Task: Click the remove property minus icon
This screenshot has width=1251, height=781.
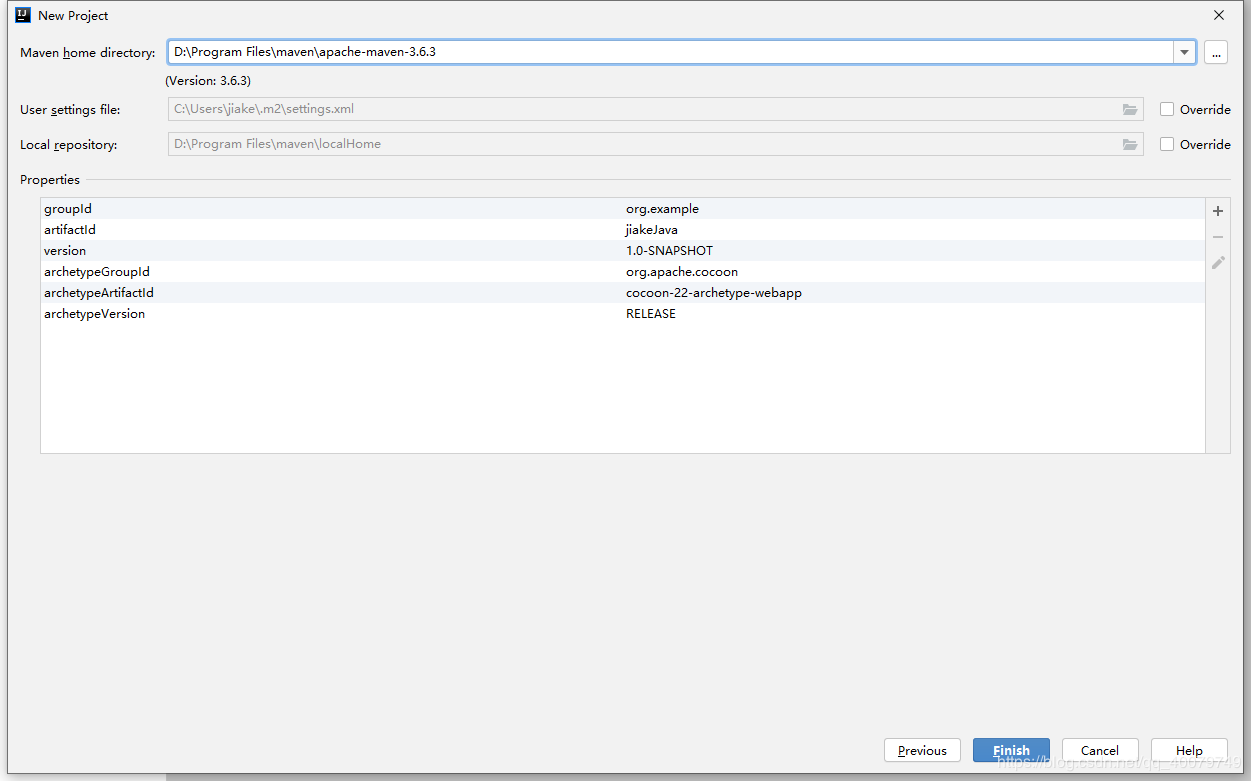Action: point(1218,237)
